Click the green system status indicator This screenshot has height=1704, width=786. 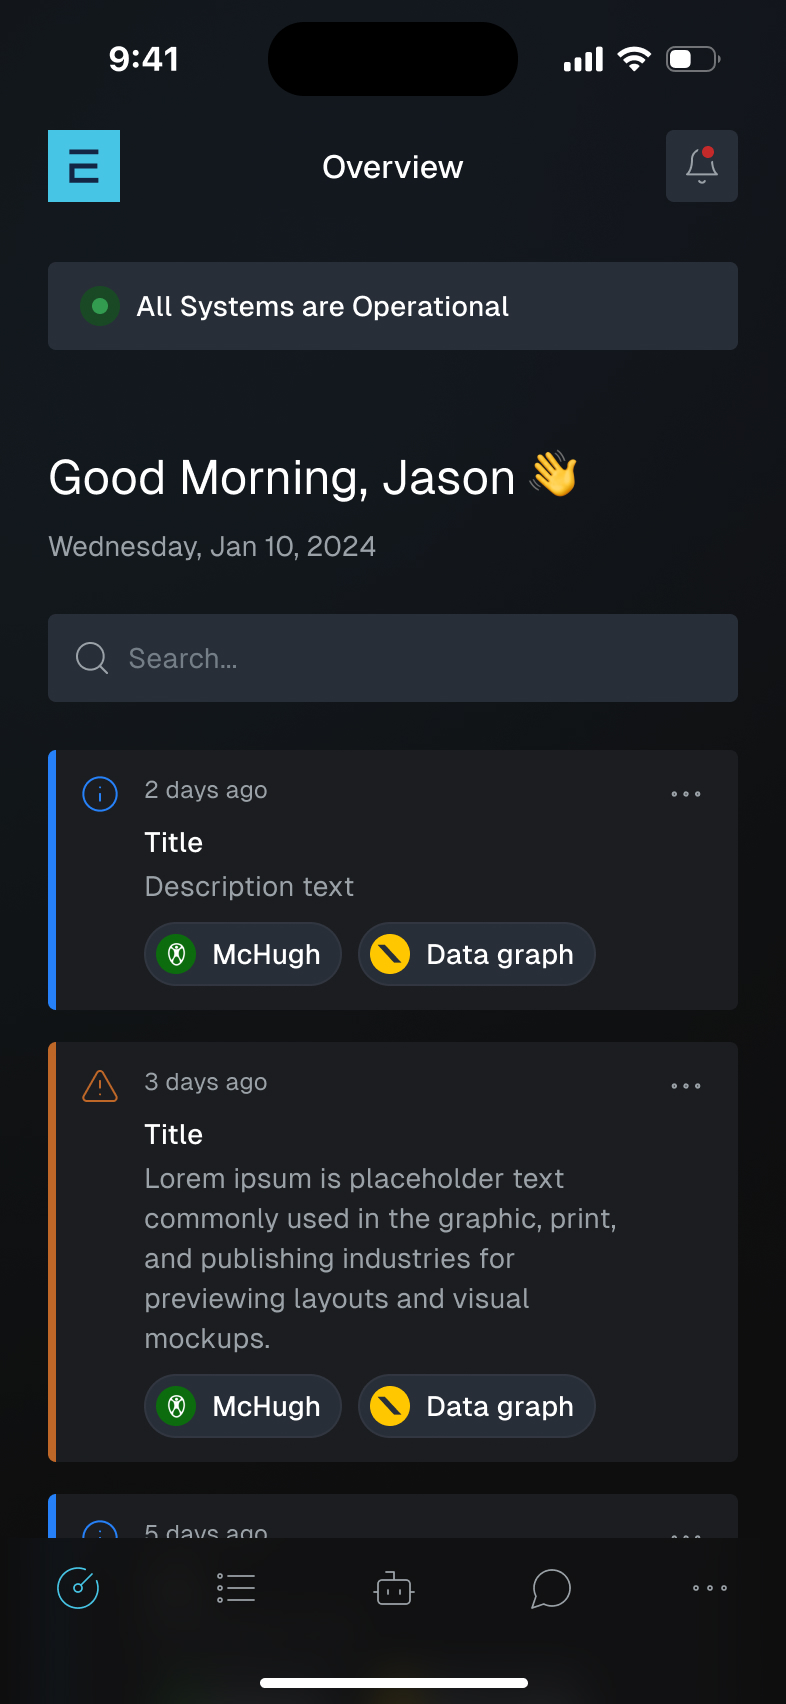(100, 306)
